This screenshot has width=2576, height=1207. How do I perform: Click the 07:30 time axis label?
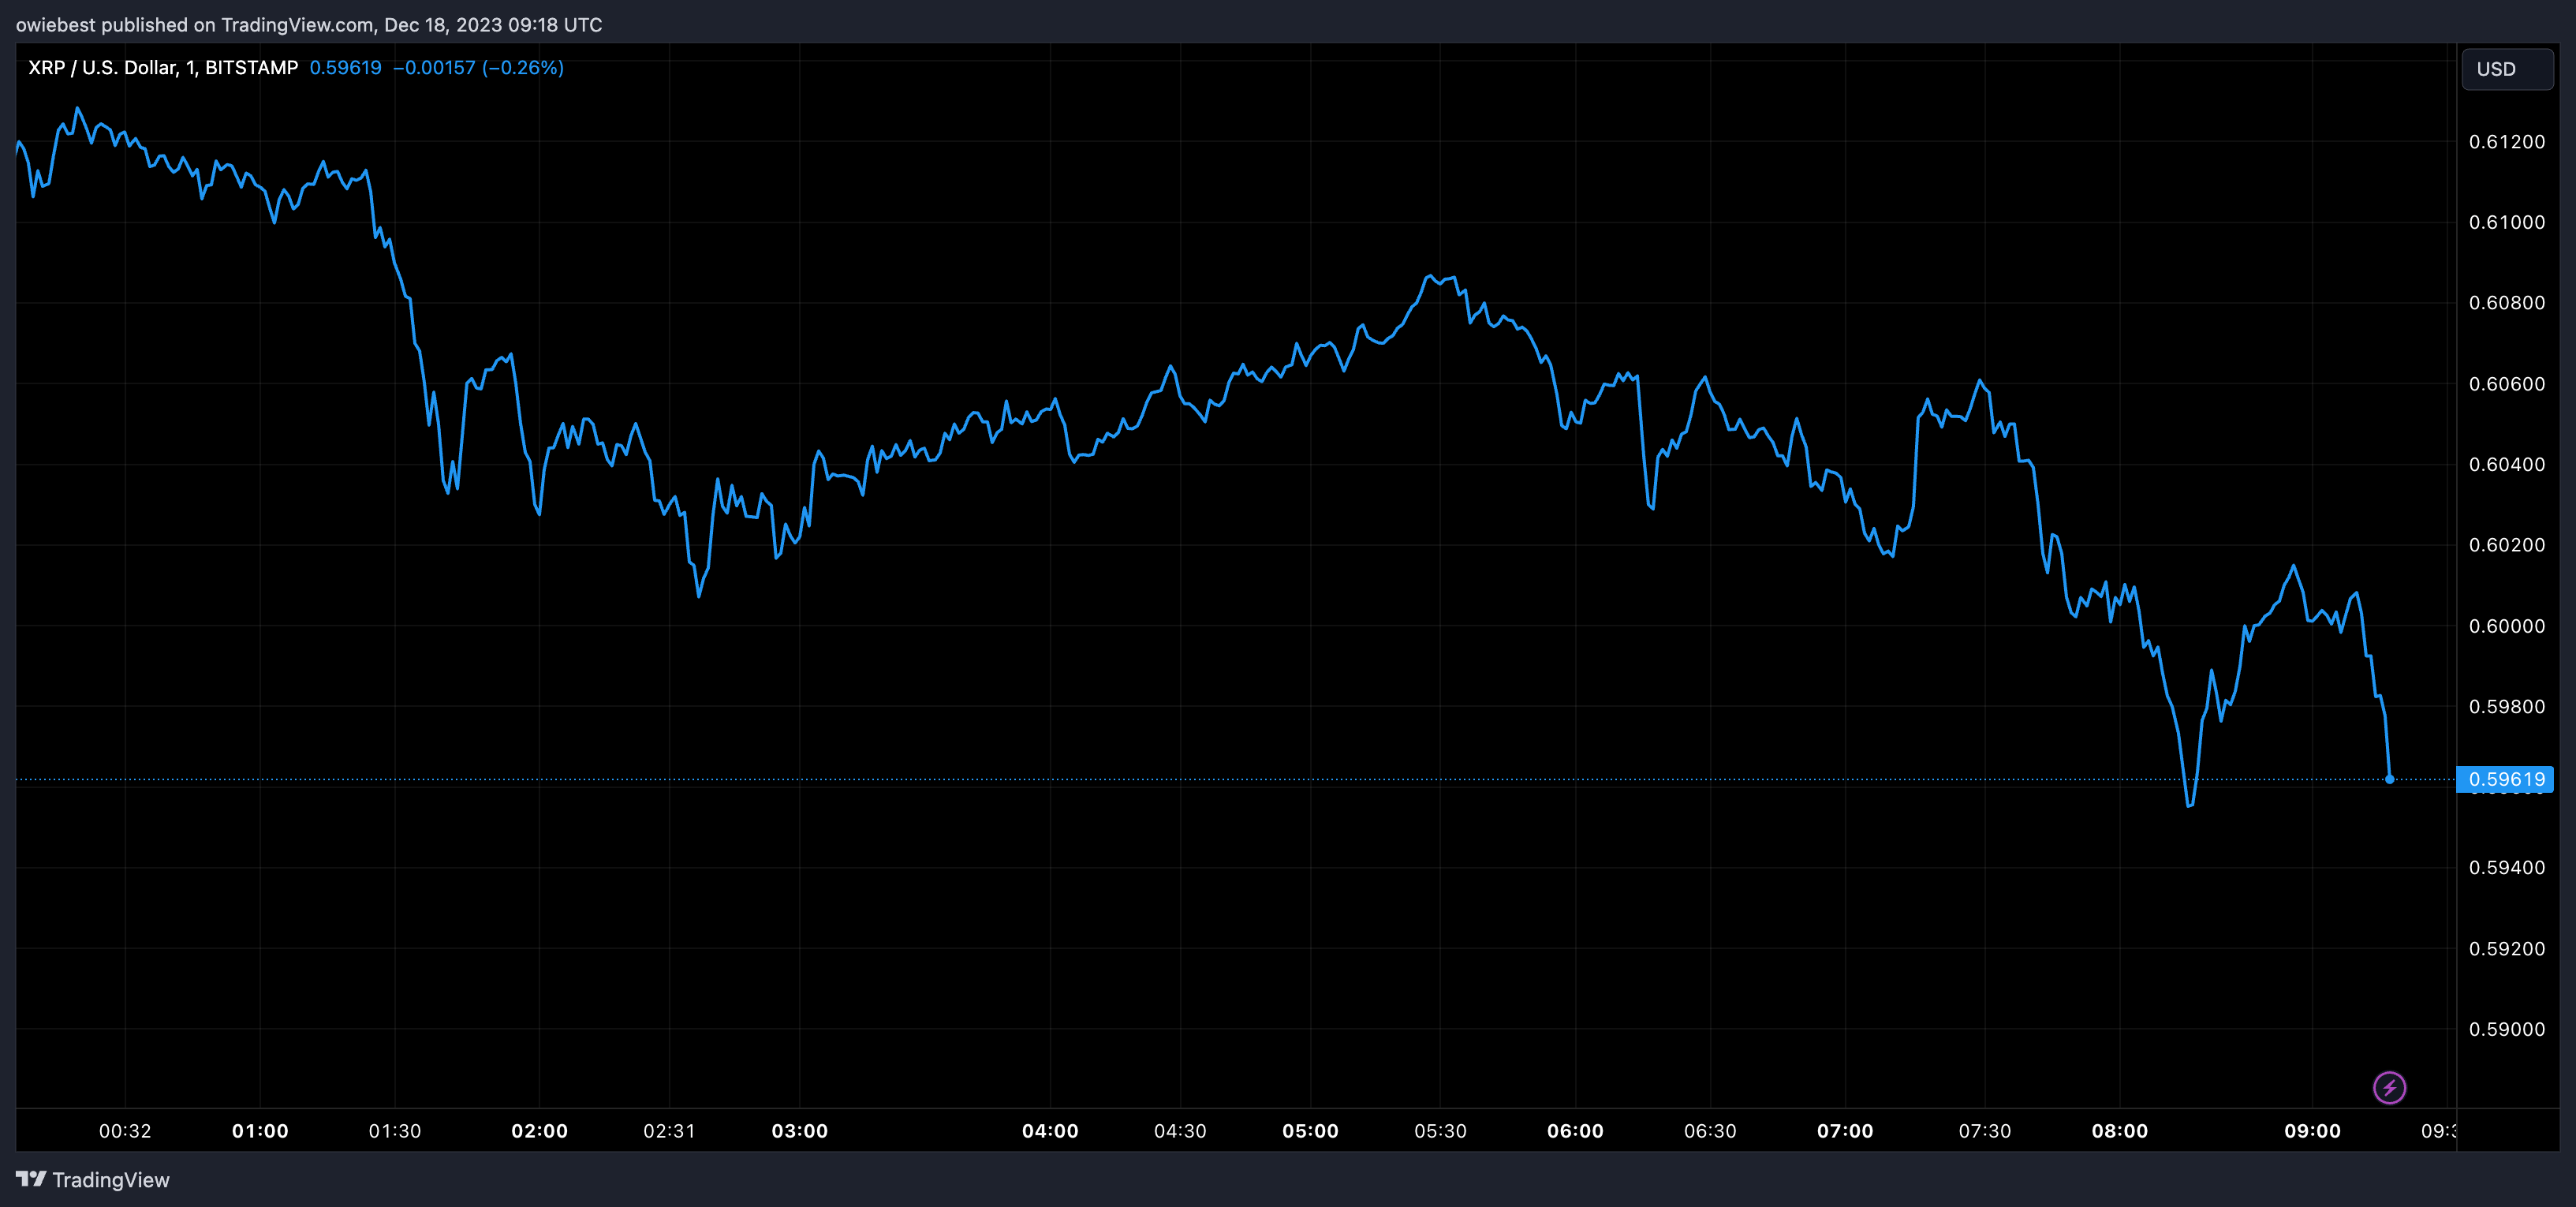[x=1985, y=1131]
